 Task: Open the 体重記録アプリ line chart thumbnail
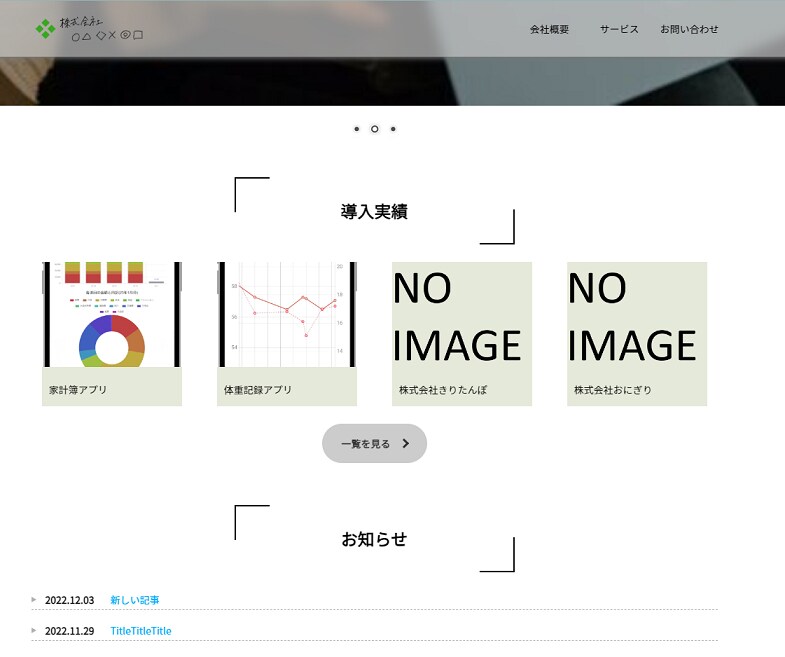(x=287, y=314)
